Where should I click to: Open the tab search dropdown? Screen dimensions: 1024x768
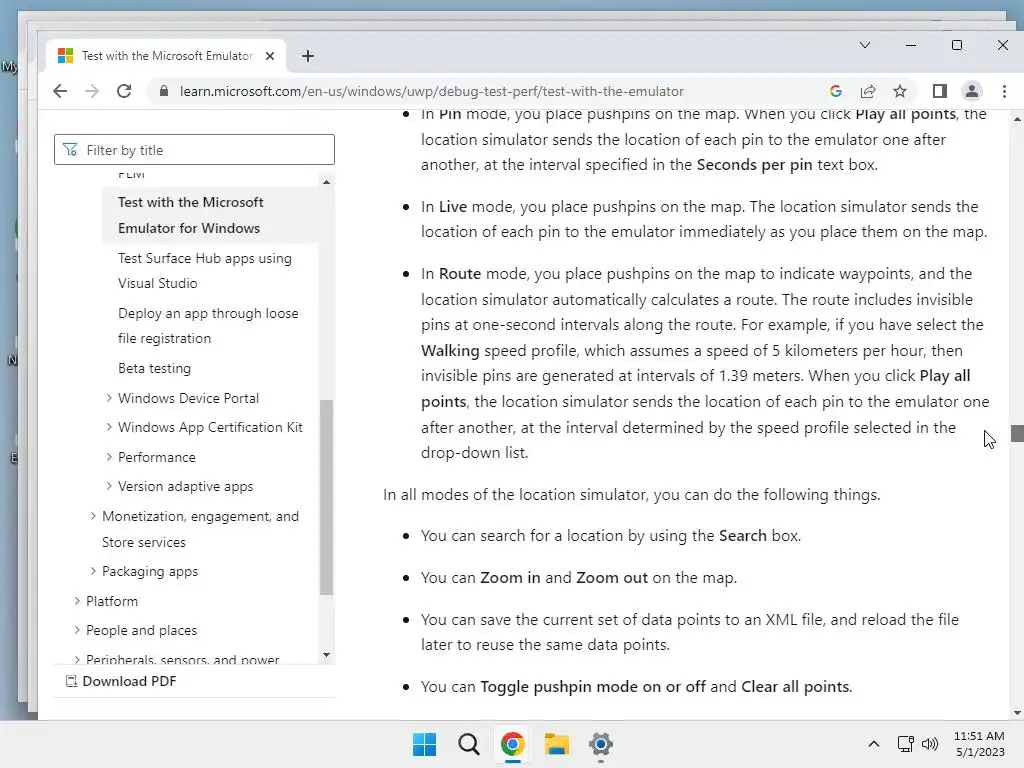(x=865, y=45)
